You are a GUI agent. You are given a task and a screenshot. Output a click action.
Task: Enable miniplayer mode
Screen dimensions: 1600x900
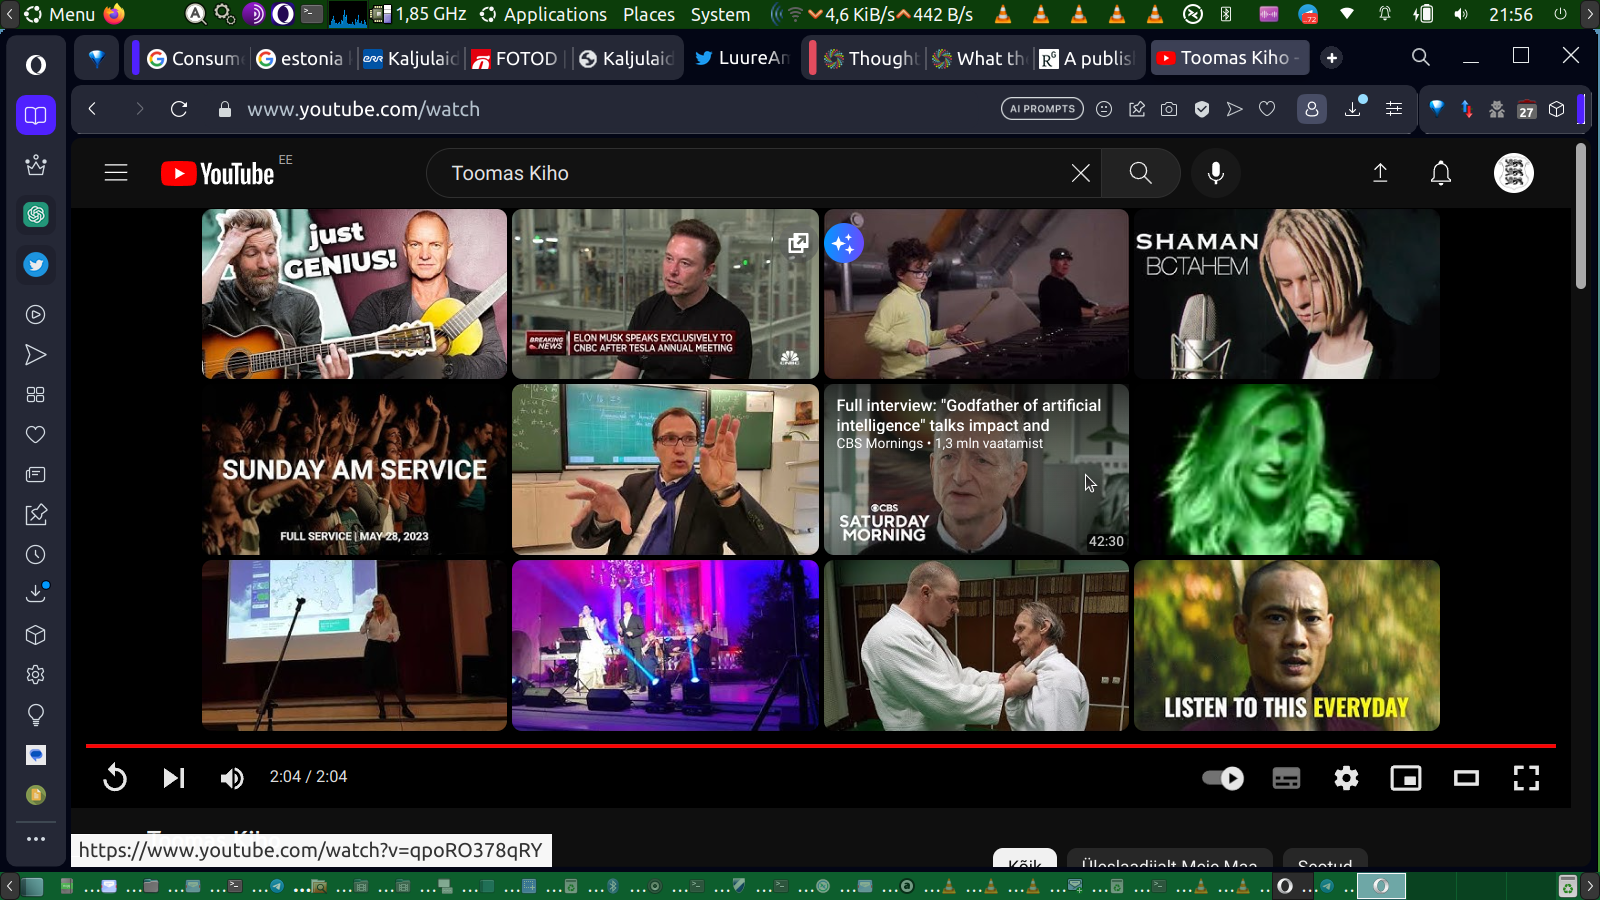pos(1406,777)
